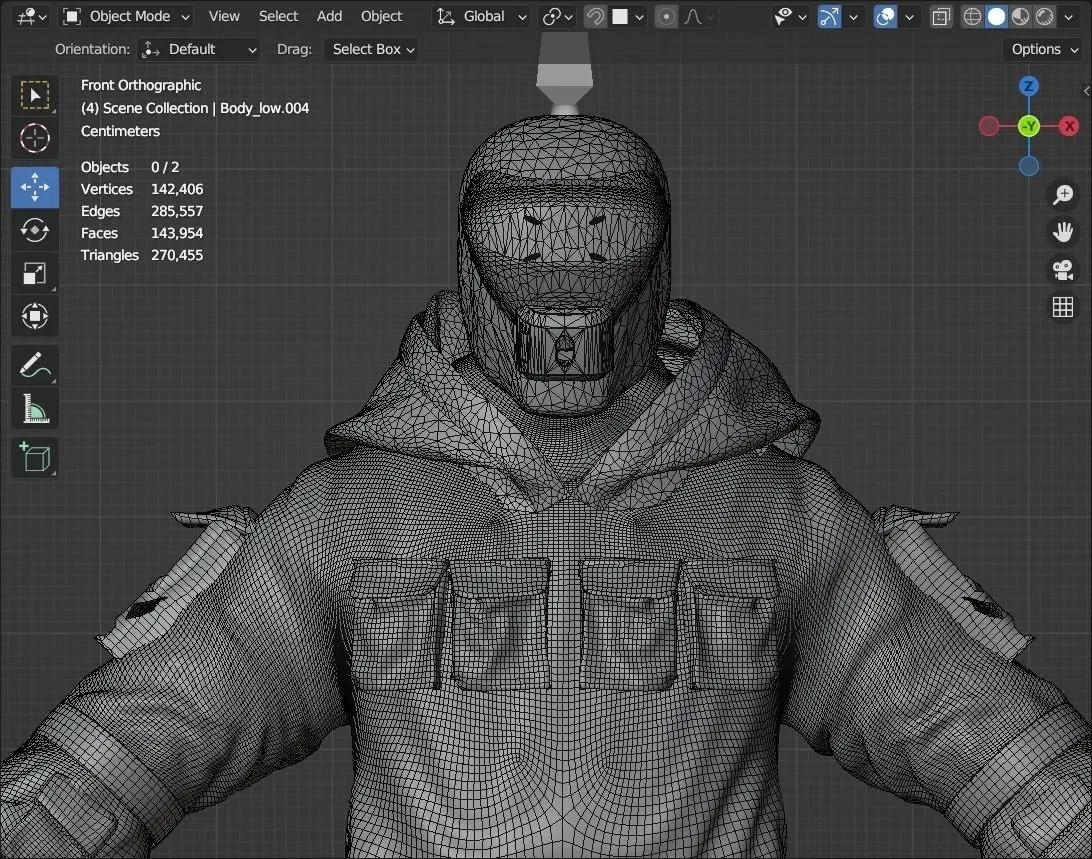
Task: Select the Annotate pencil tool
Action: 35,365
